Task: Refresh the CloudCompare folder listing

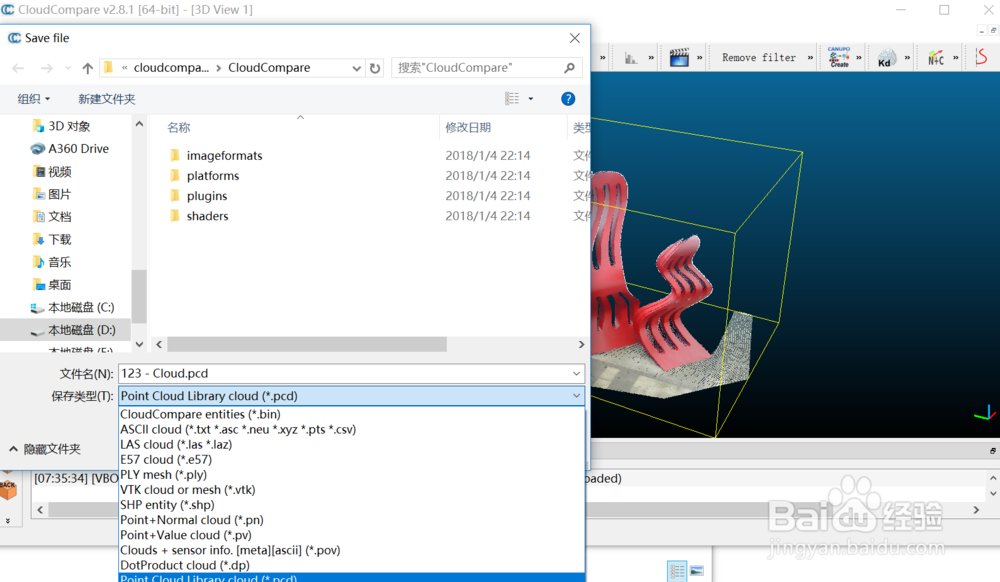Action: (x=375, y=68)
